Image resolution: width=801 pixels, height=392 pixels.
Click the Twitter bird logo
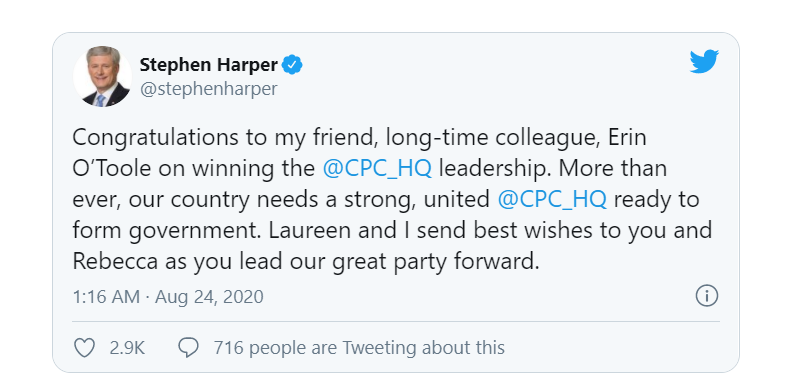point(704,61)
